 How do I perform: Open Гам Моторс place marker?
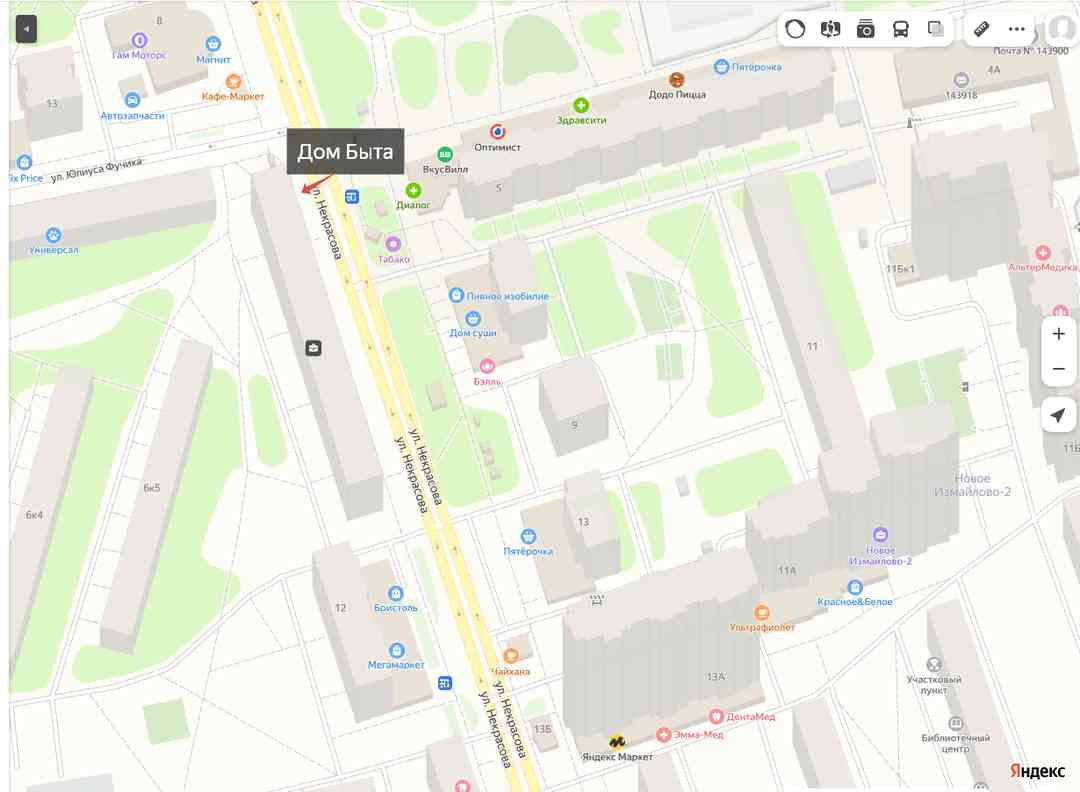(140, 41)
